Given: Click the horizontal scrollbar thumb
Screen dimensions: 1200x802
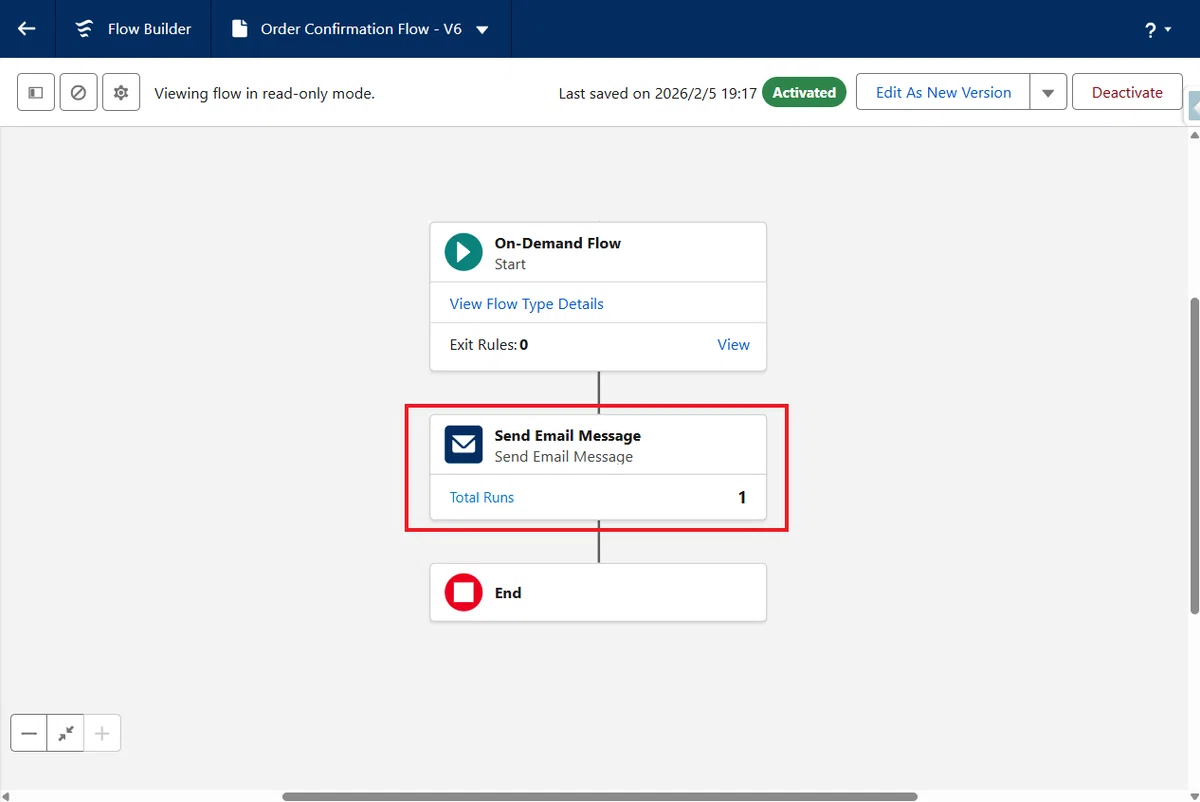Looking at the screenshot, I should (600, 797).
